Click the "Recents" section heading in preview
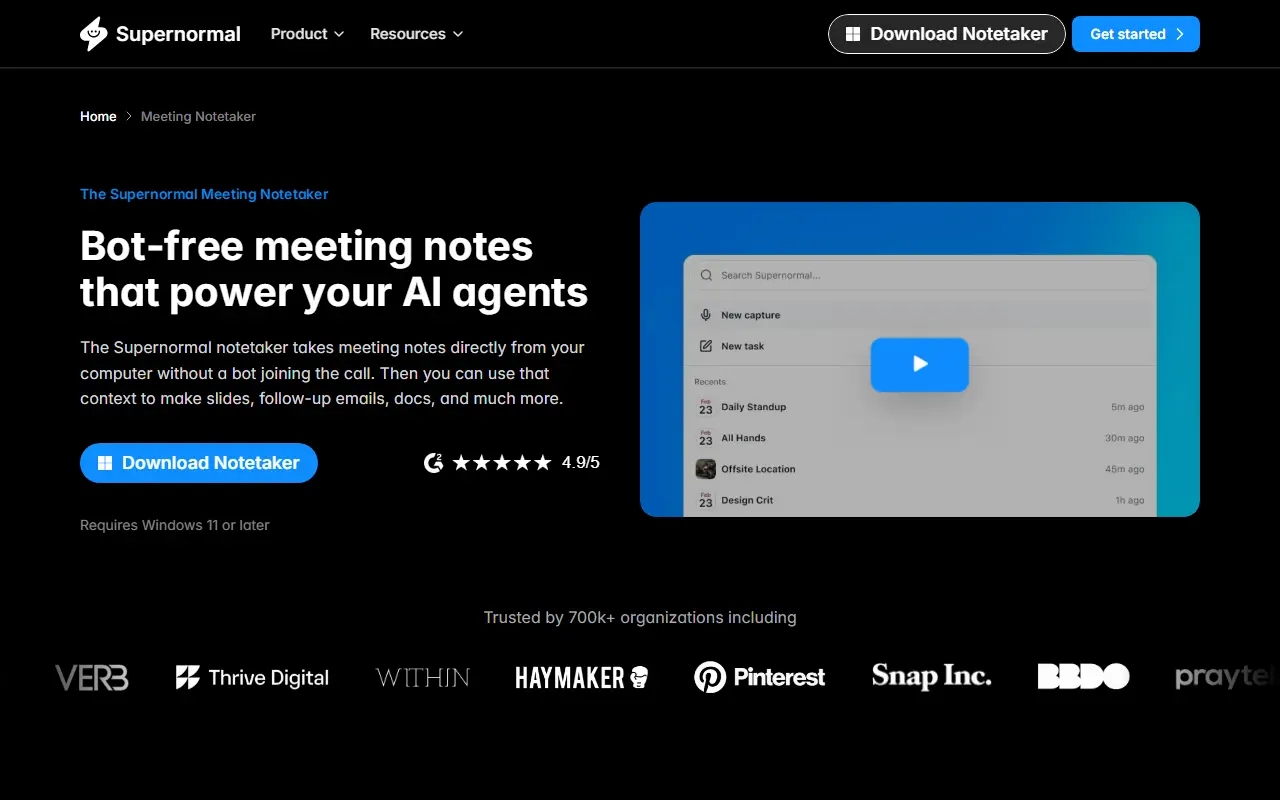 pos(710,382)
